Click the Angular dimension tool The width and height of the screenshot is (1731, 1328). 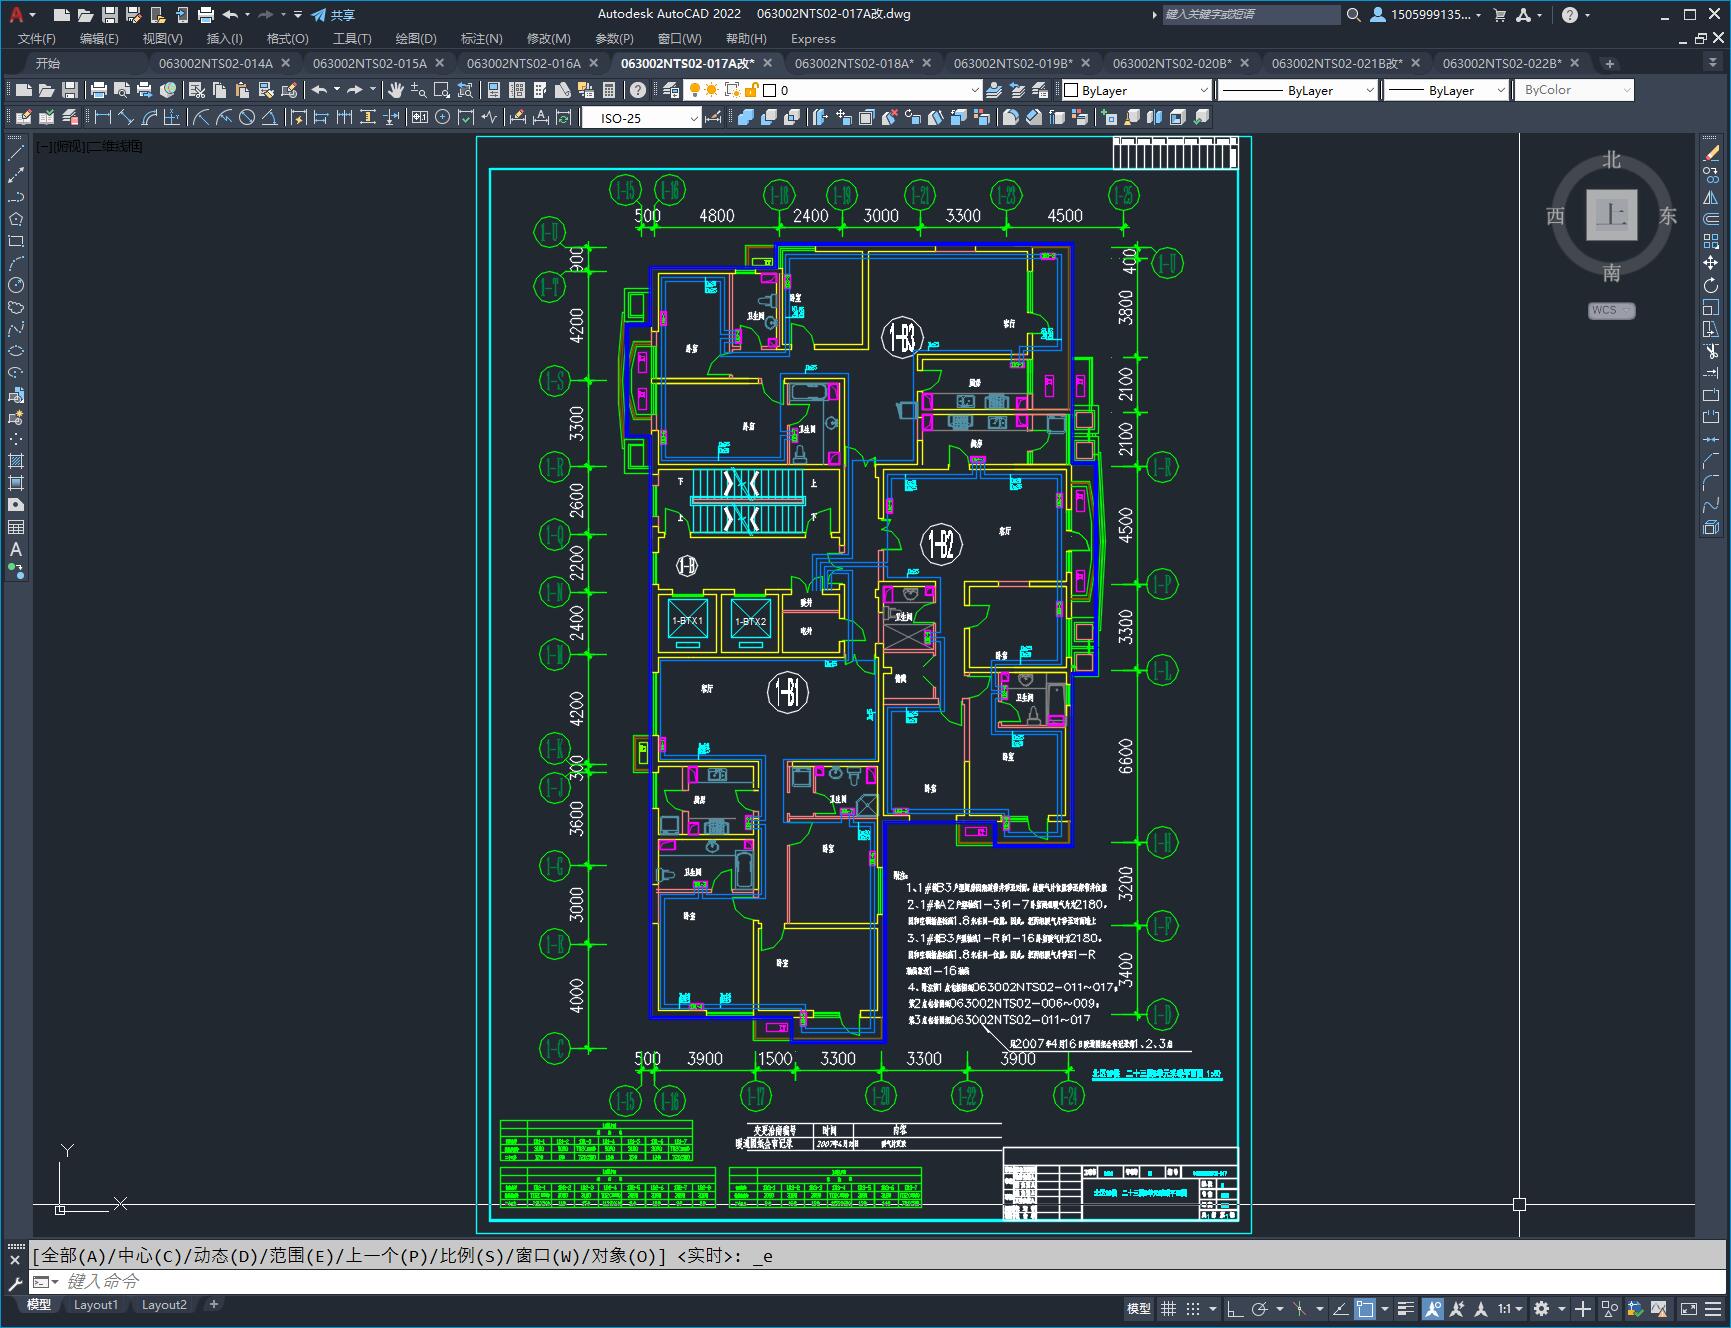[x=269, y=118]
